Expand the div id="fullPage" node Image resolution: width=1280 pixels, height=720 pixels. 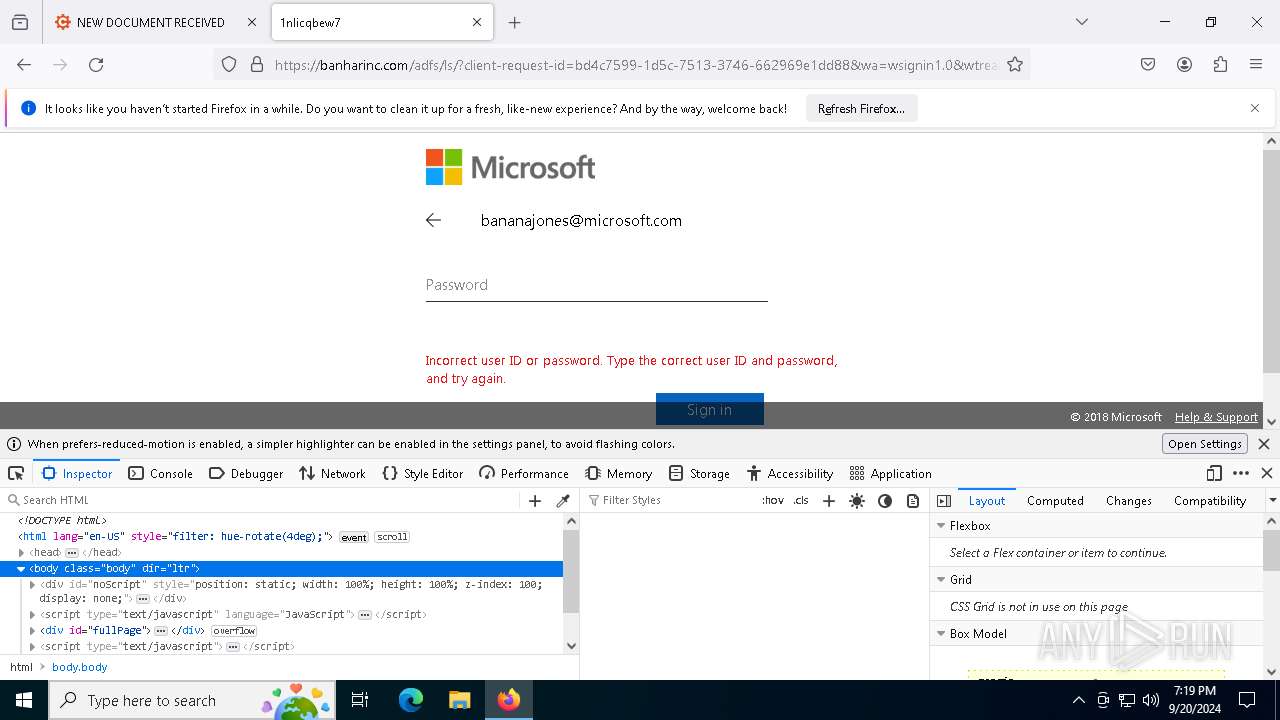[32, 630]
